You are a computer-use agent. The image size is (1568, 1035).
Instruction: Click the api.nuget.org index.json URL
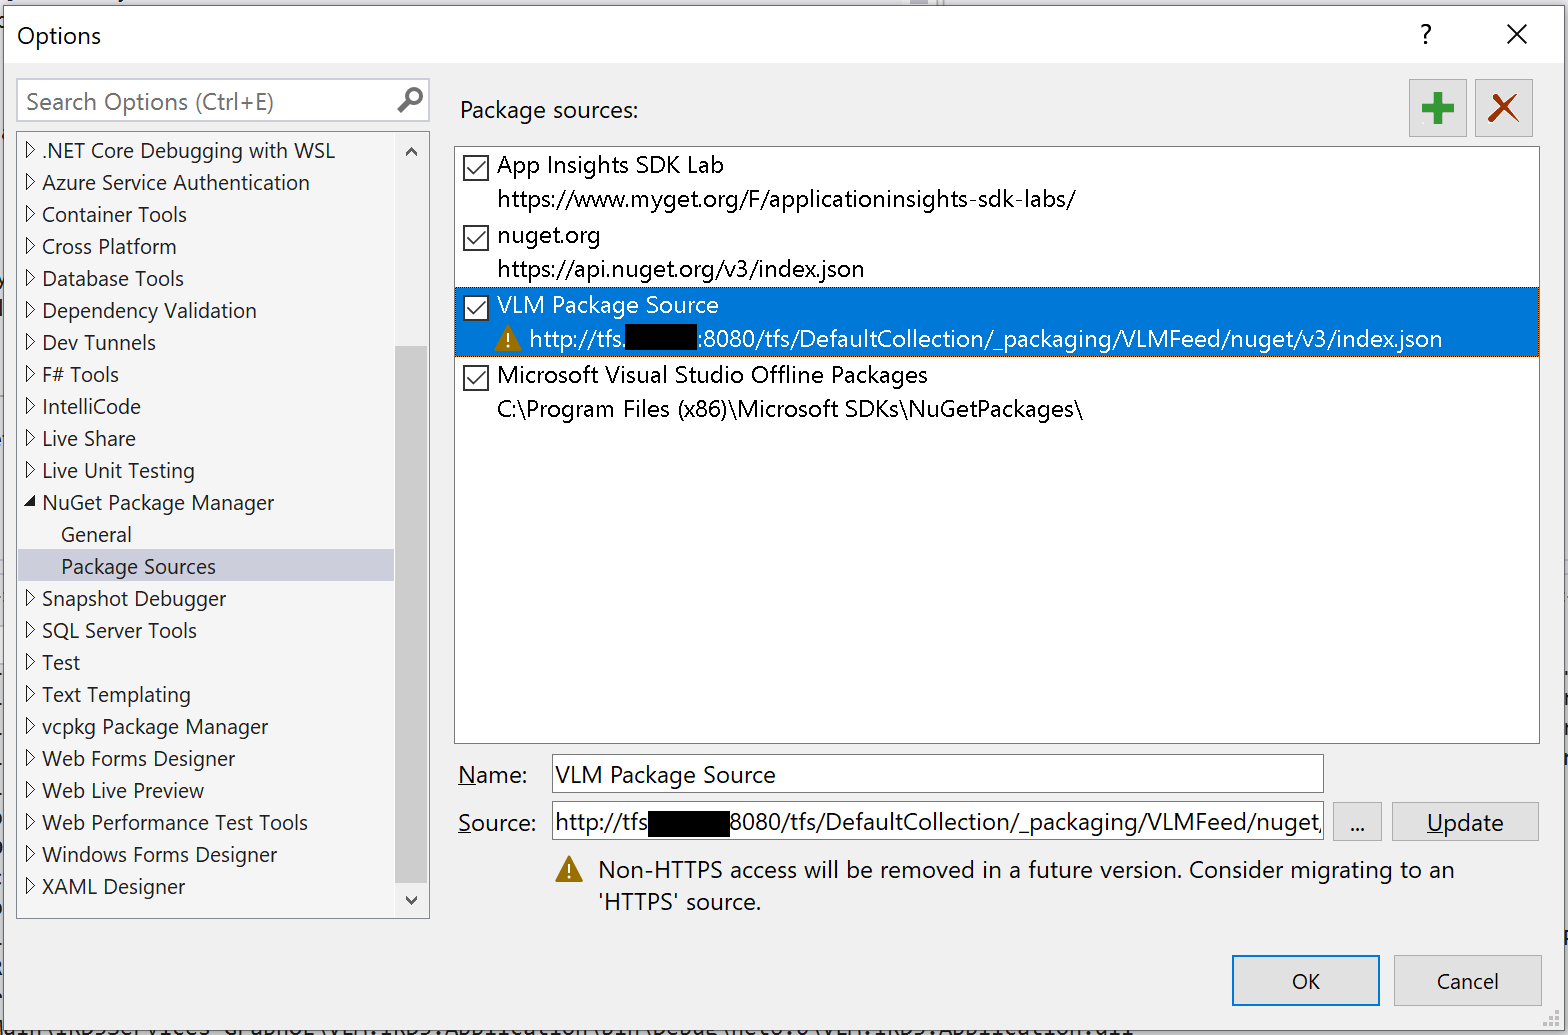681,269
